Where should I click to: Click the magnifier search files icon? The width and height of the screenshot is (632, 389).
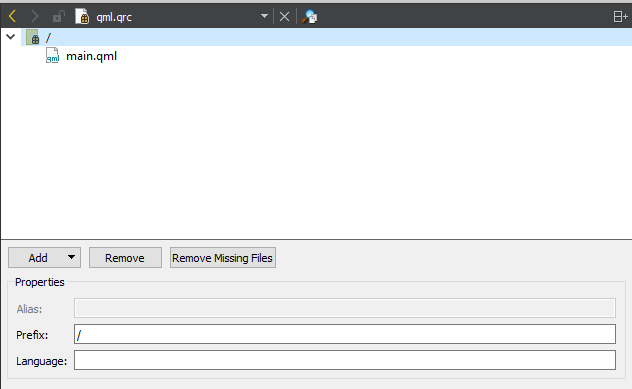click(310, 17)
